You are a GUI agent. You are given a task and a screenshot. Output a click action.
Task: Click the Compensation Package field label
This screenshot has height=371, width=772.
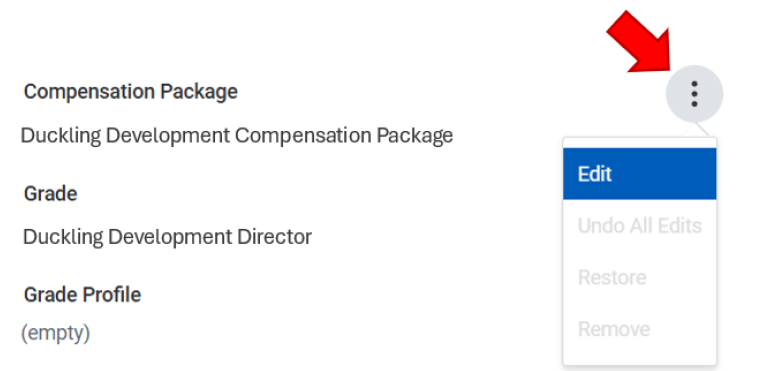coord(131,92)
